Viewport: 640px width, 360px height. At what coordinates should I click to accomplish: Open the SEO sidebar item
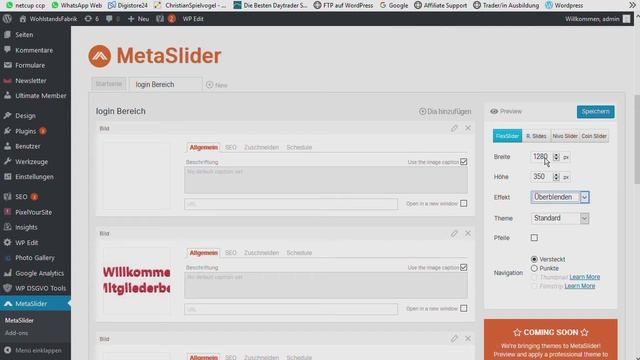21,197
